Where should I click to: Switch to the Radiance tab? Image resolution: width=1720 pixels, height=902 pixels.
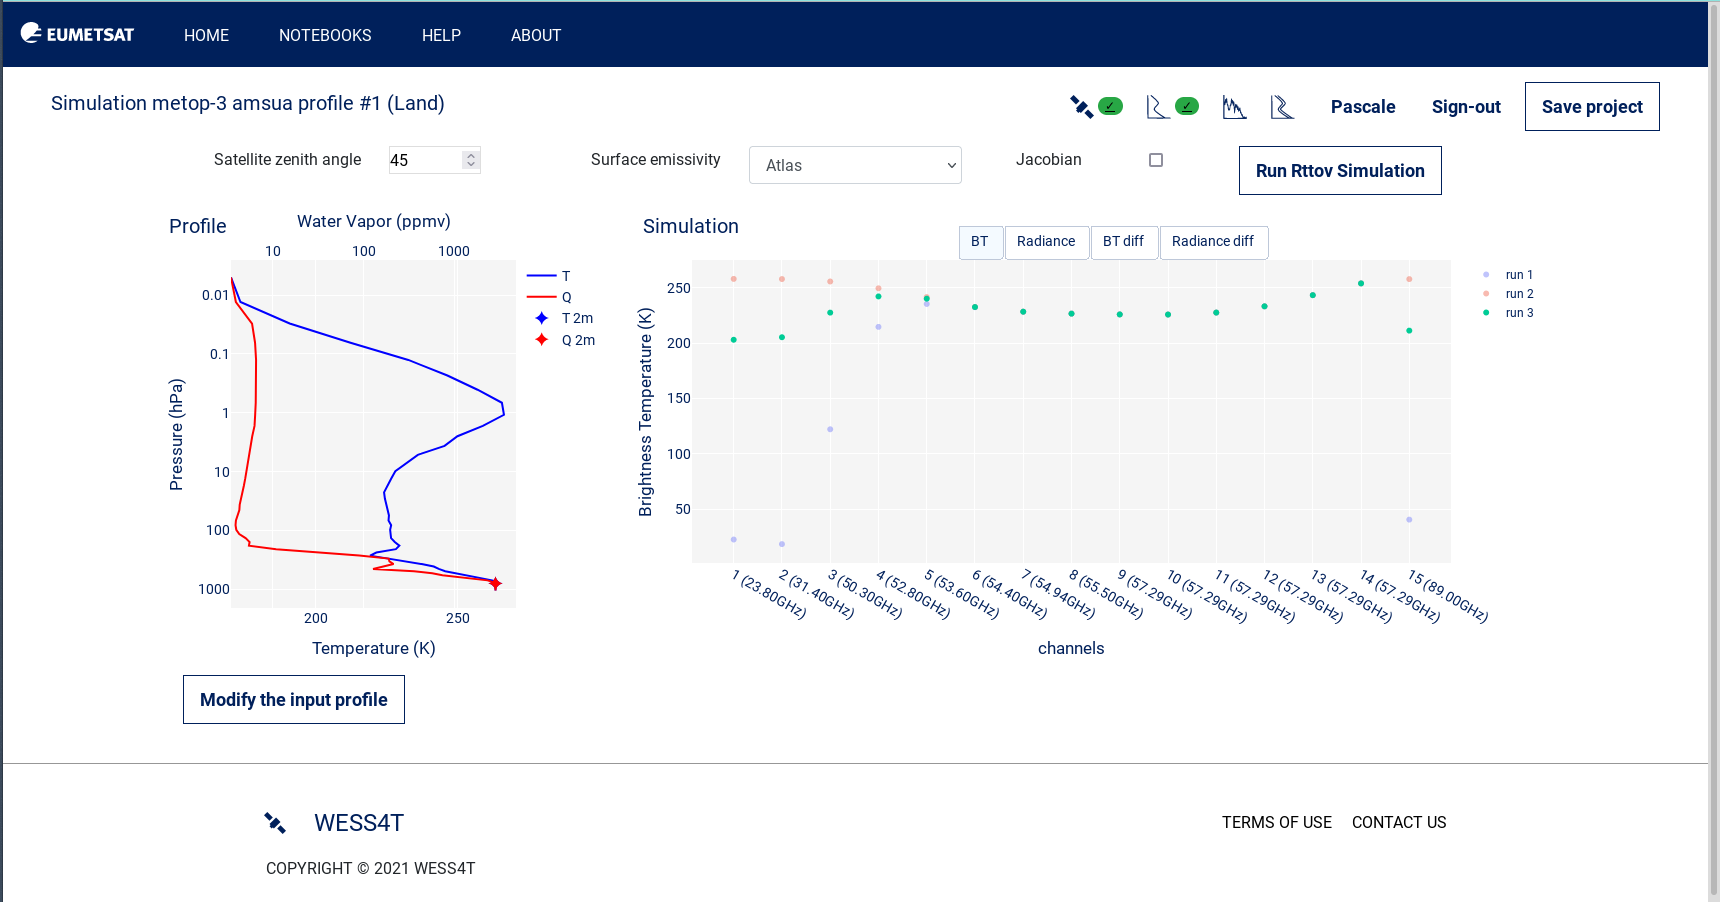(x=1046, y=242)
